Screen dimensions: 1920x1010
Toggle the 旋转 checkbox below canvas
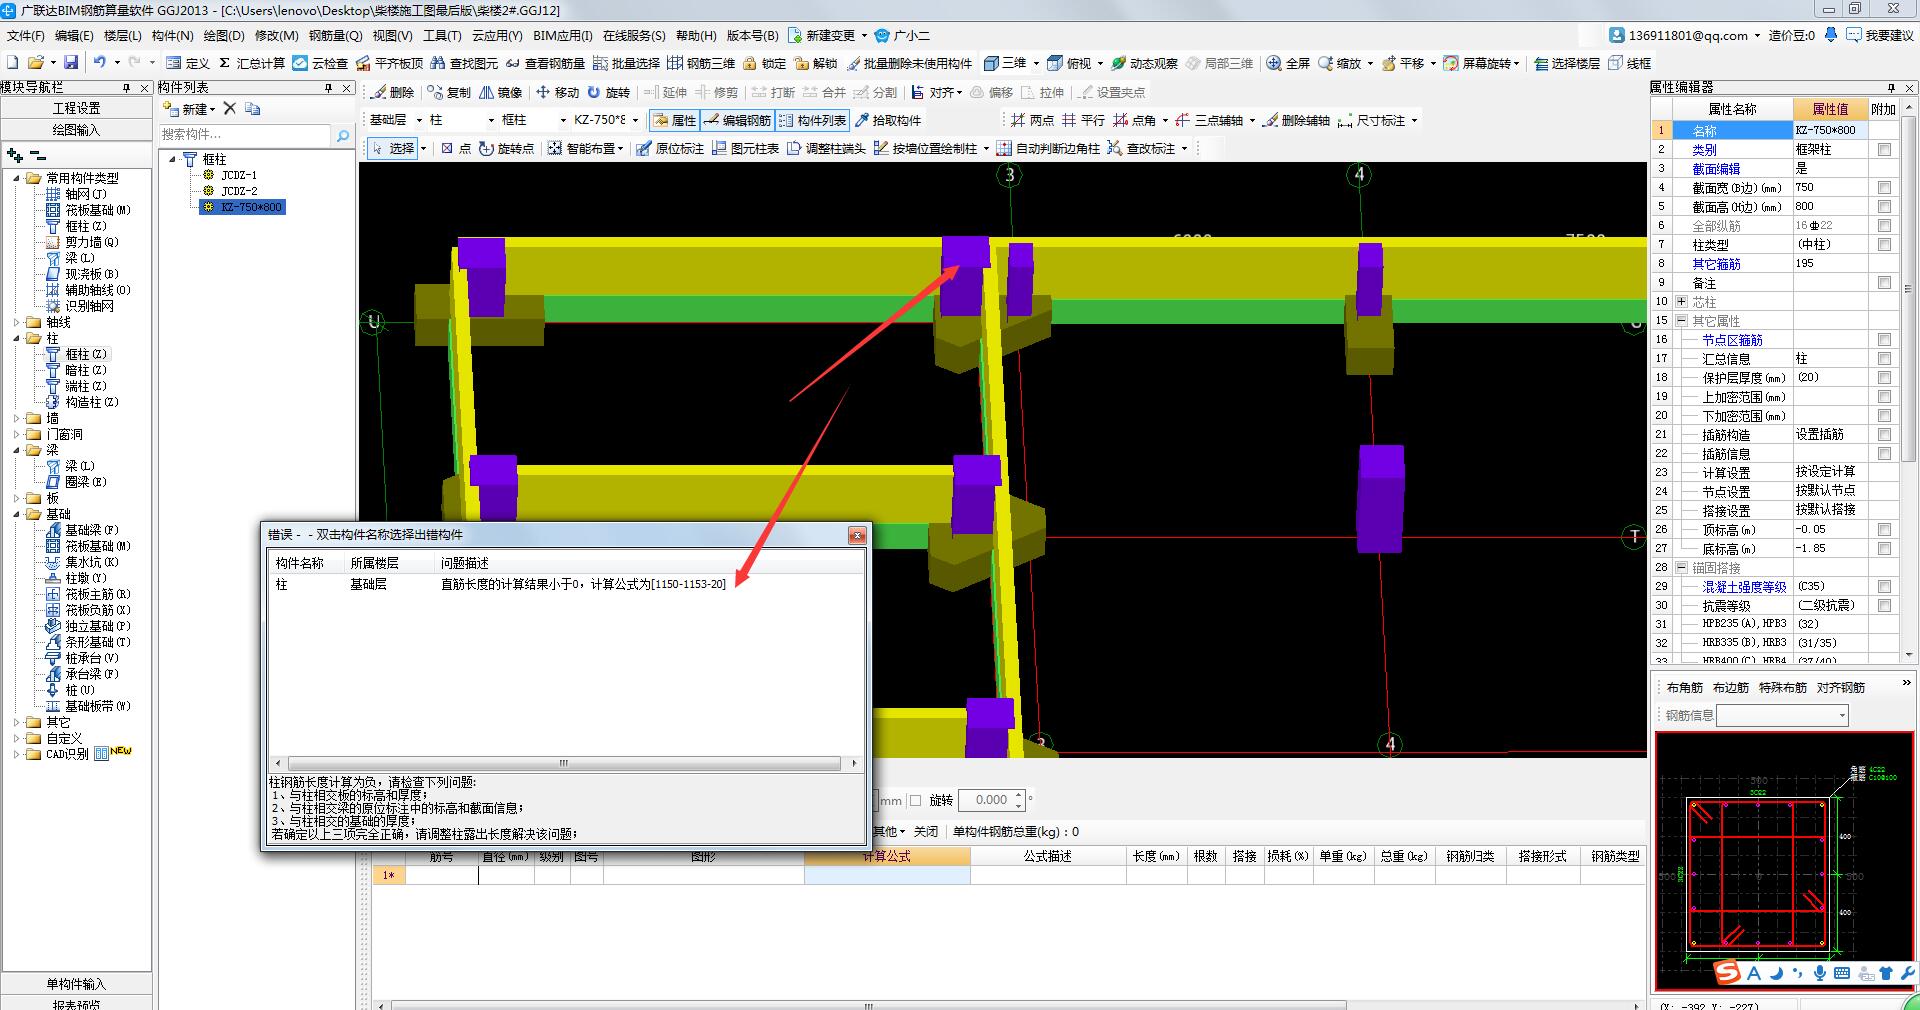(915, 800)
